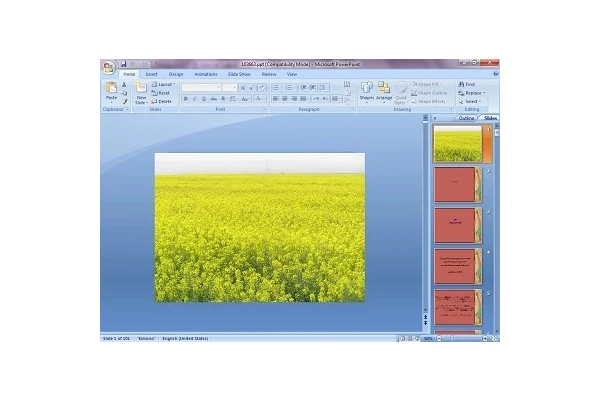
Task: Expand the Select dropdown in Editing
Action: pos(470,101)
